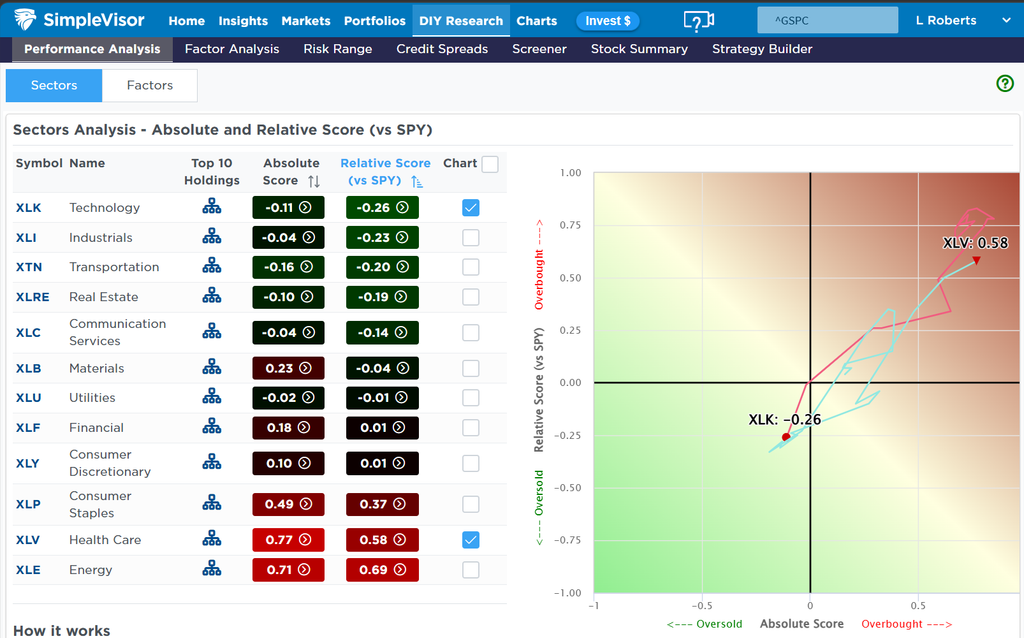Click the green help question mark icon
This screenshot has width=1024, height=638.
(x=1005, y=84)
